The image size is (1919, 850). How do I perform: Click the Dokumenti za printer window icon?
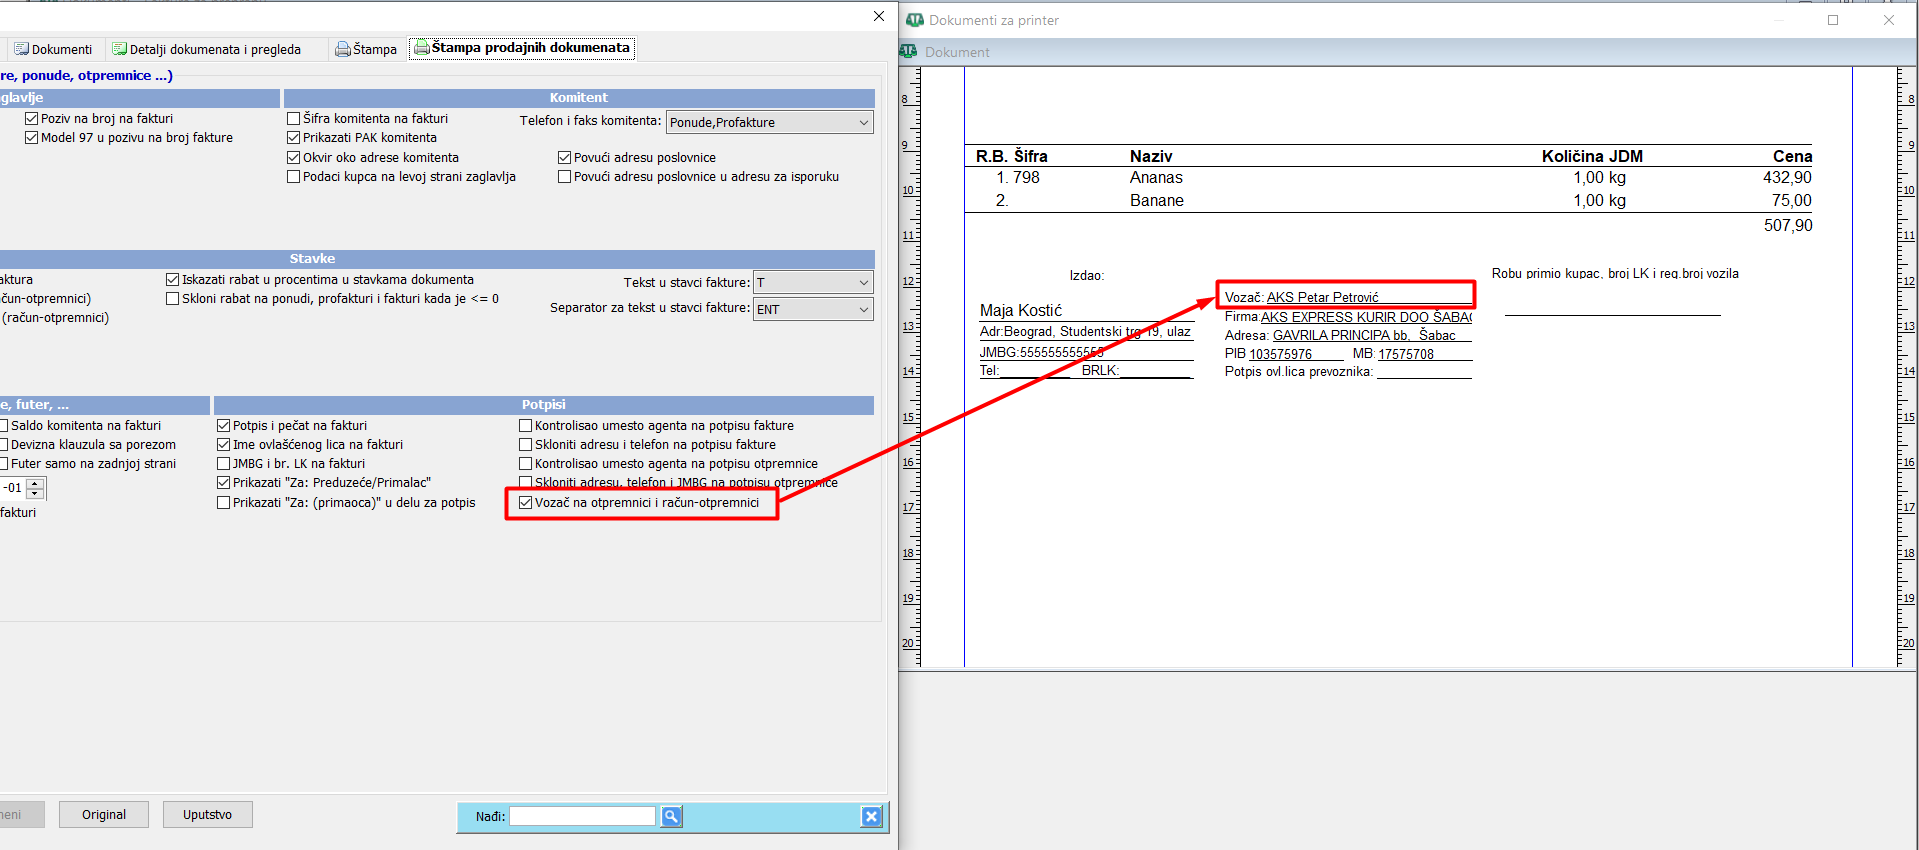(914, 19)
